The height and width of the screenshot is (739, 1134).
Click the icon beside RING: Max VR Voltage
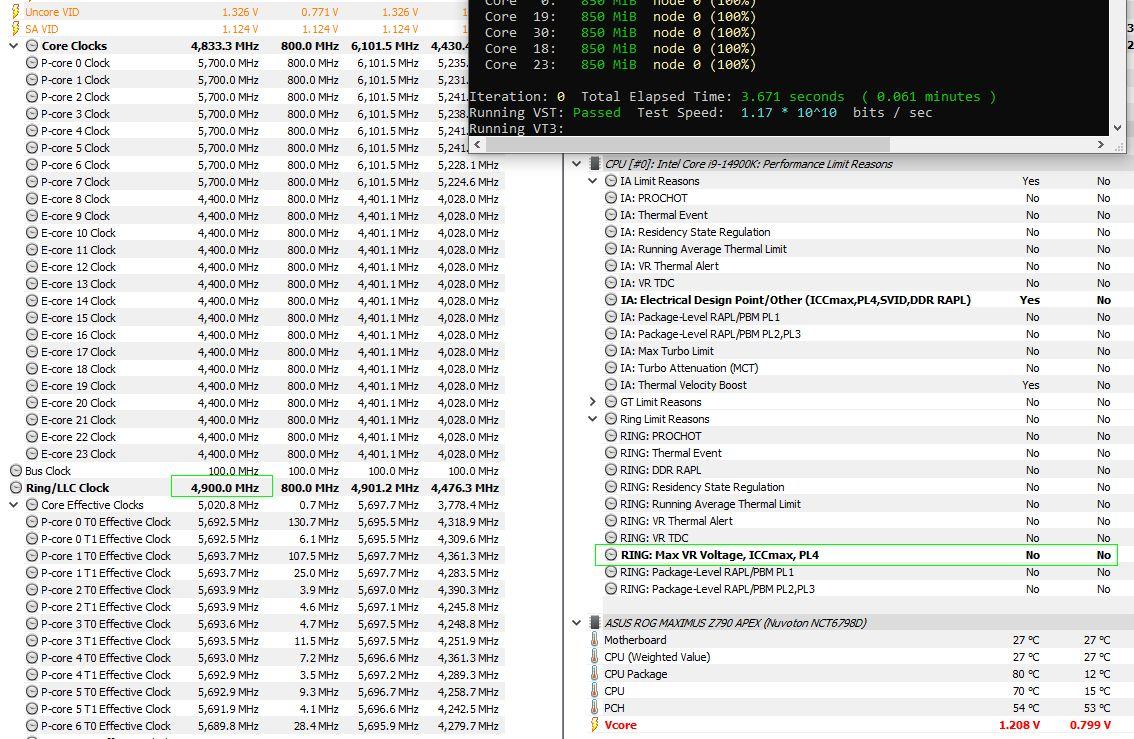click(611, 555)
